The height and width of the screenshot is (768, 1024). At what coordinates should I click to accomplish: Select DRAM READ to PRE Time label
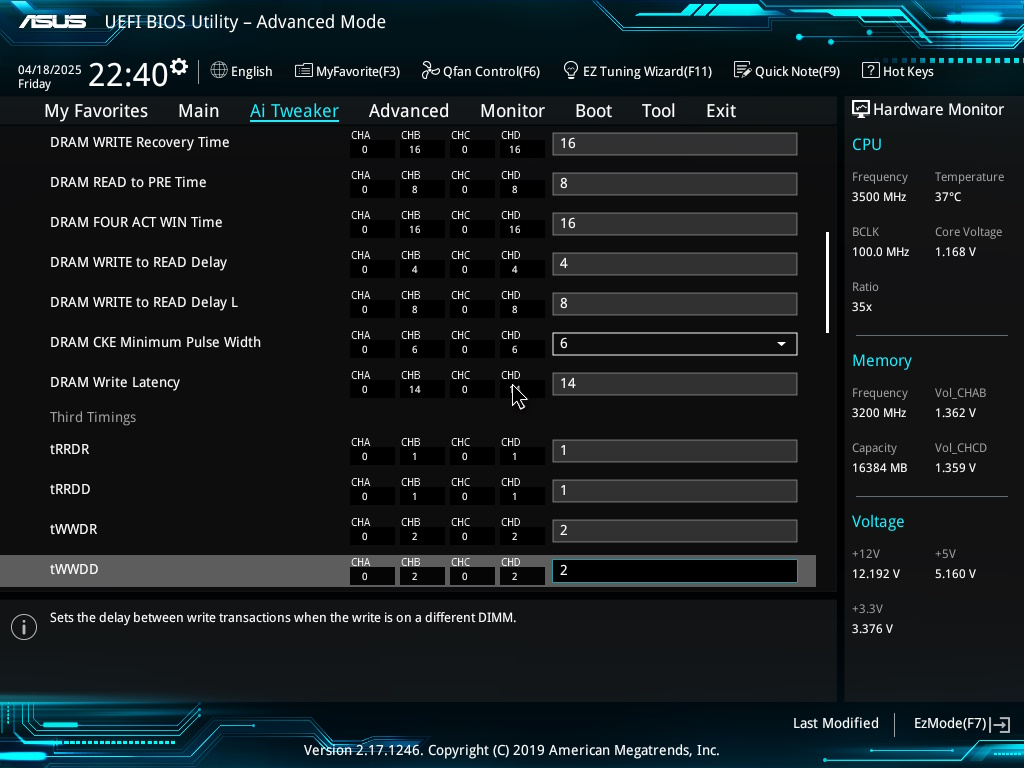[x=128, y=182]
